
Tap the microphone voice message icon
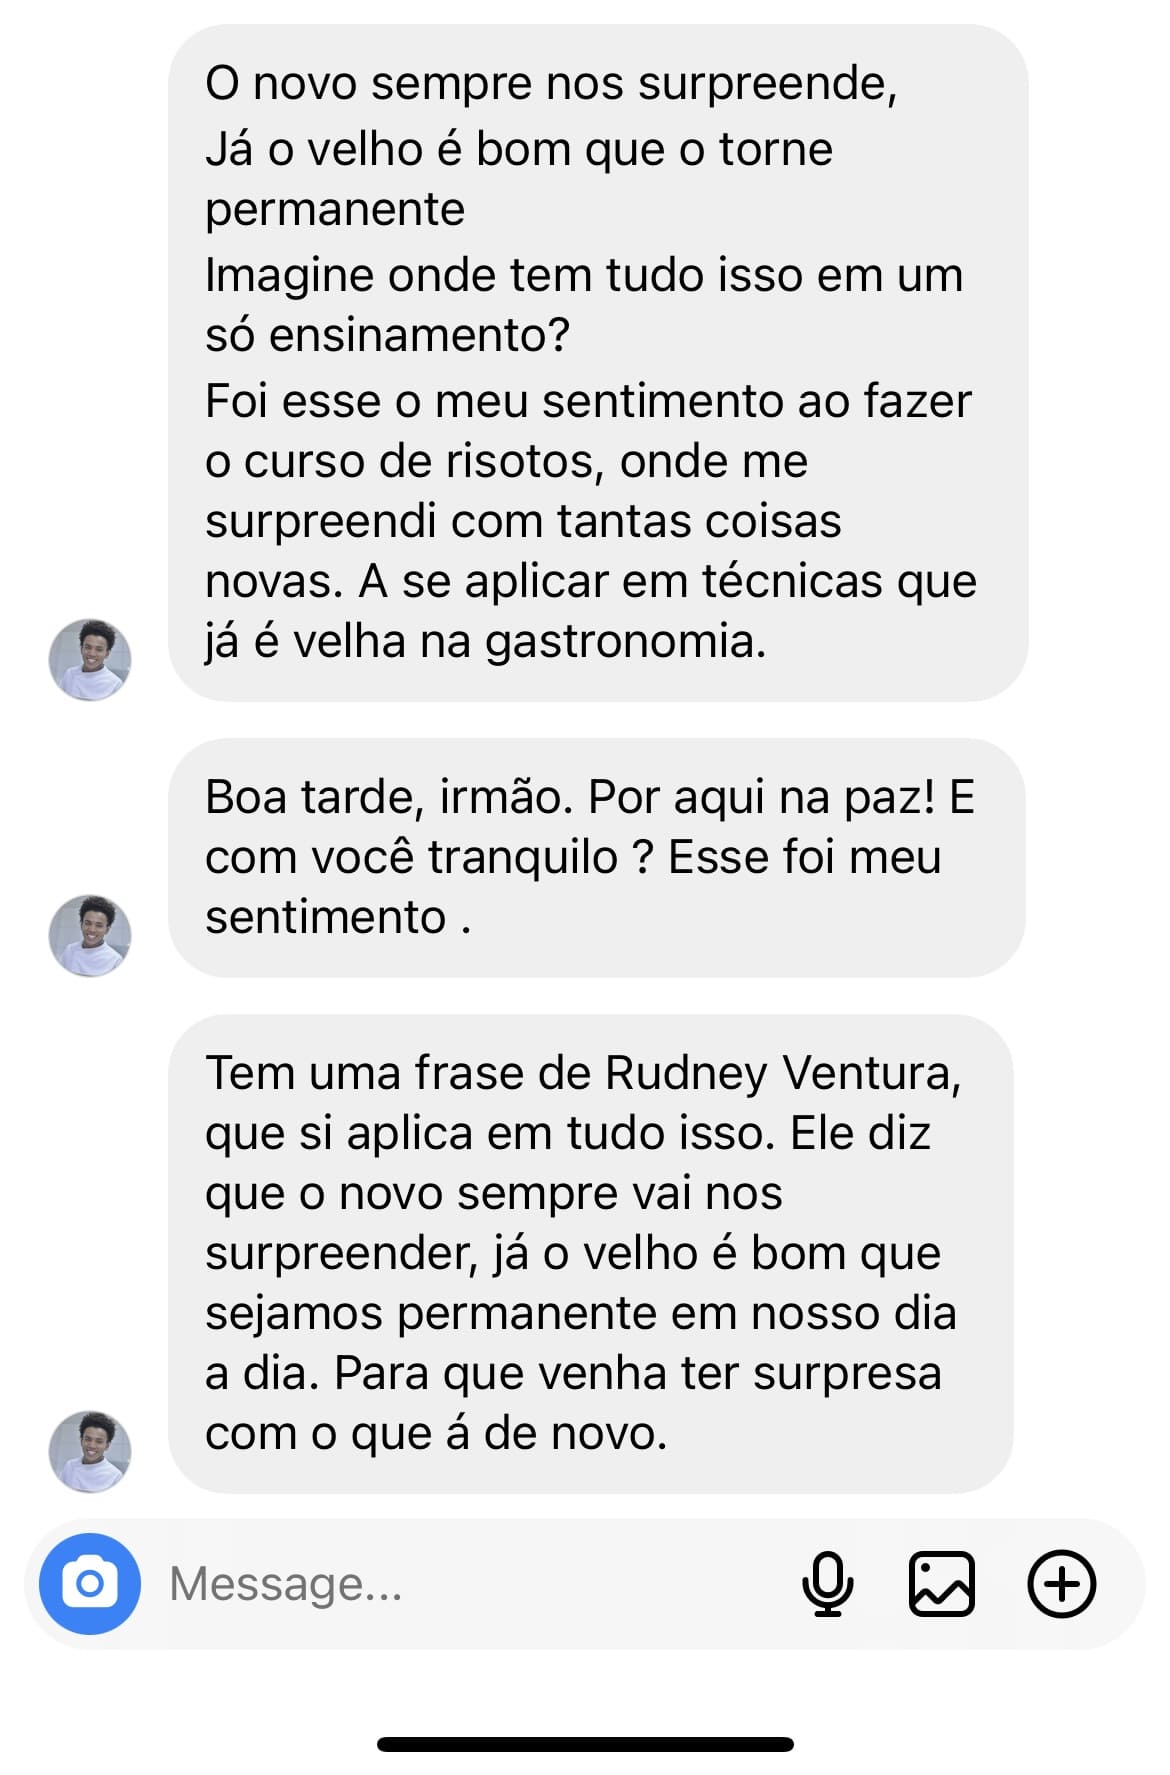tap(828, 1583)
